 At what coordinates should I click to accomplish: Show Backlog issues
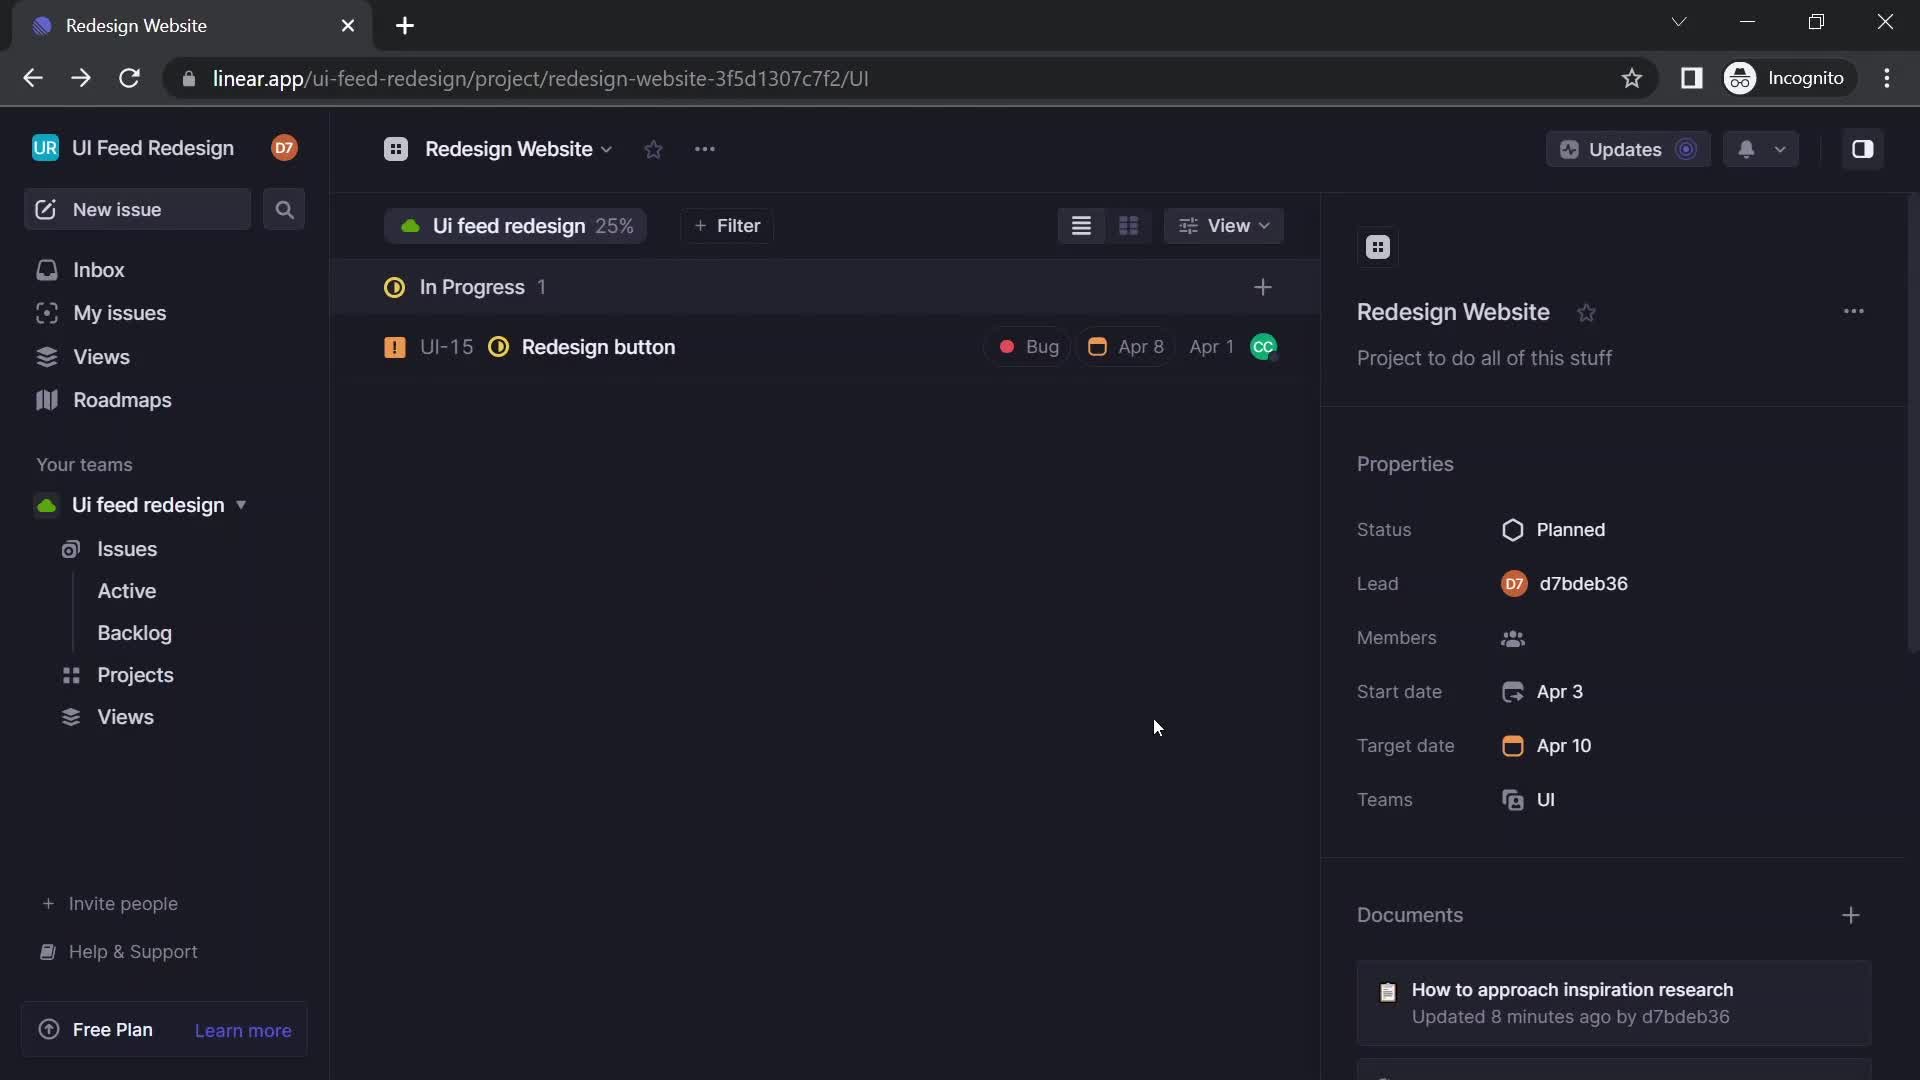(134, 633)
